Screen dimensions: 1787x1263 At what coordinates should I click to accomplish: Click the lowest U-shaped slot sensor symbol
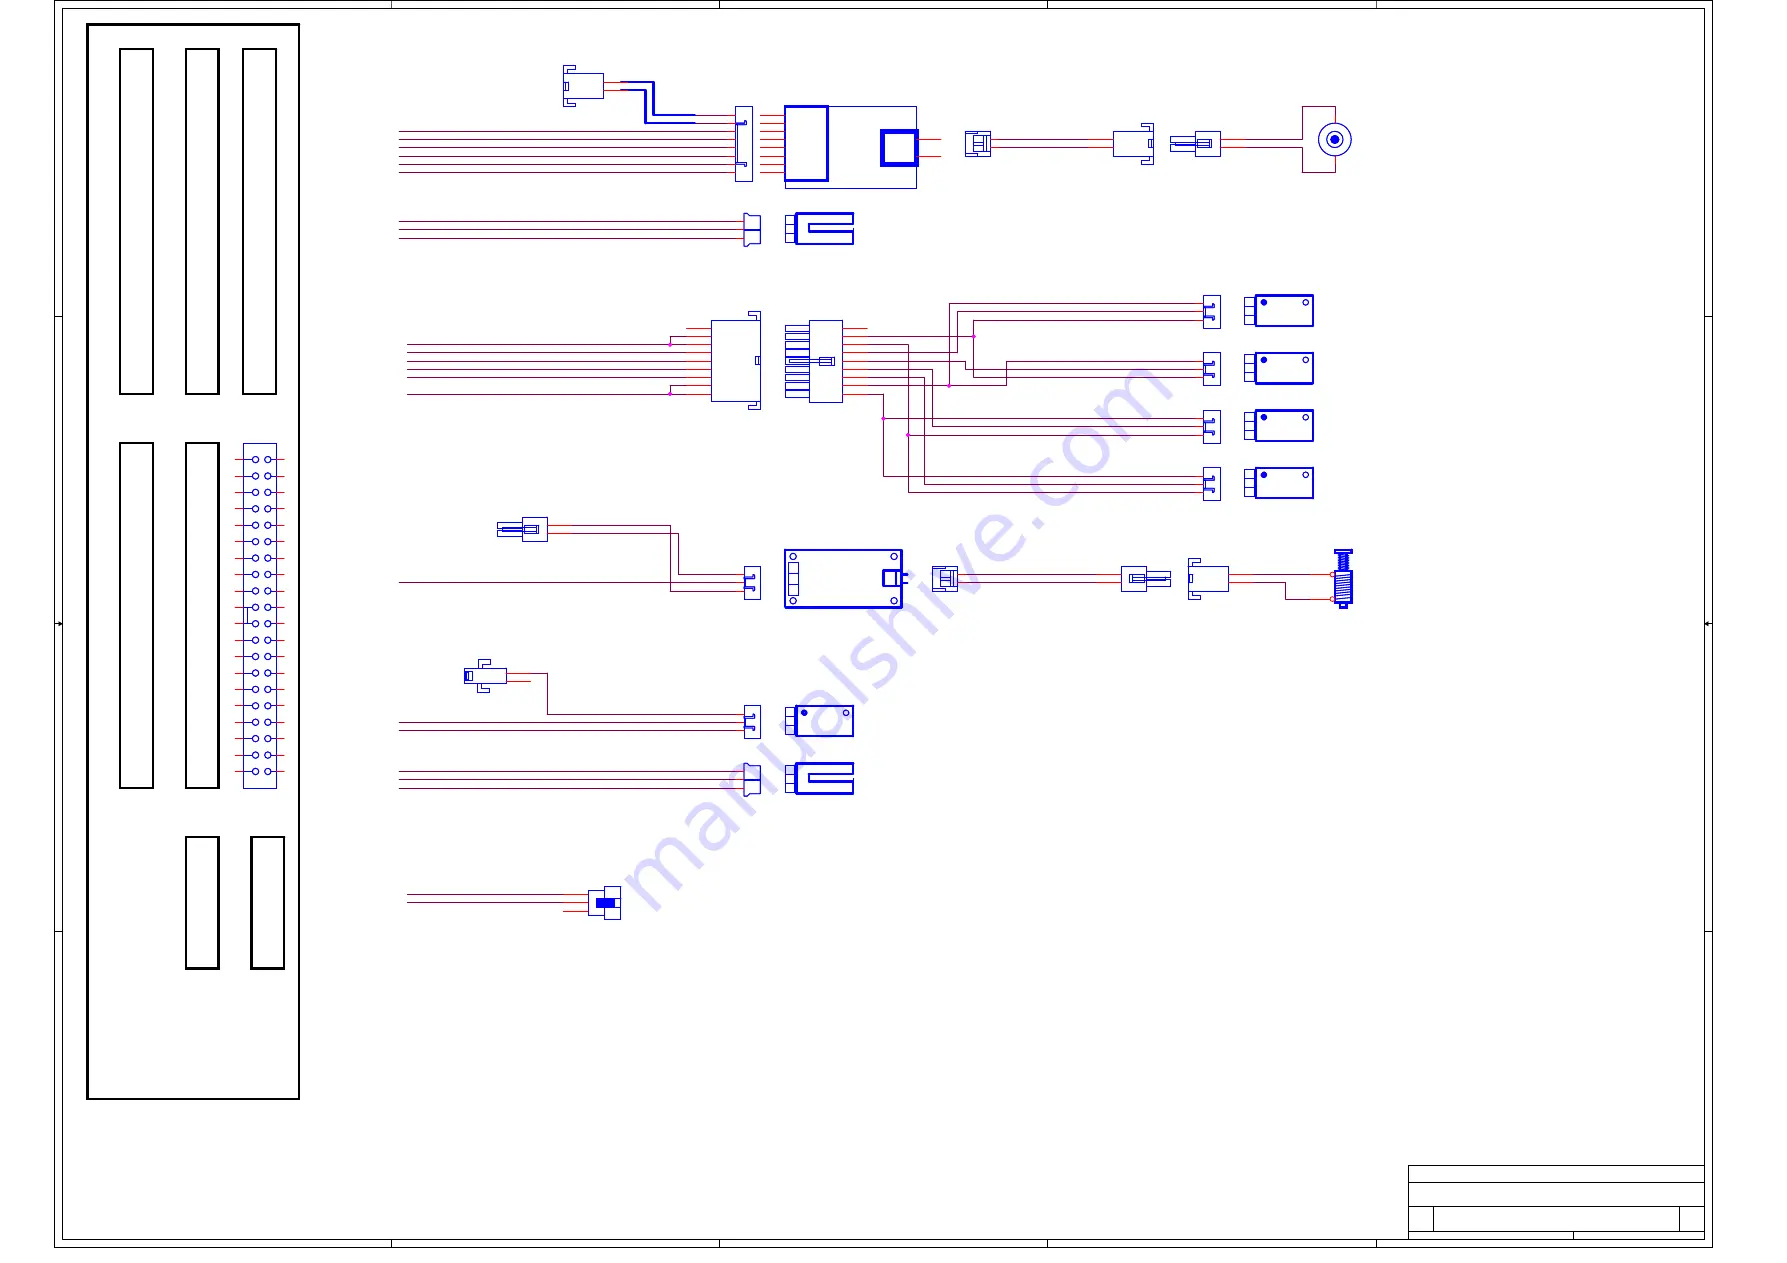(819, 779)
